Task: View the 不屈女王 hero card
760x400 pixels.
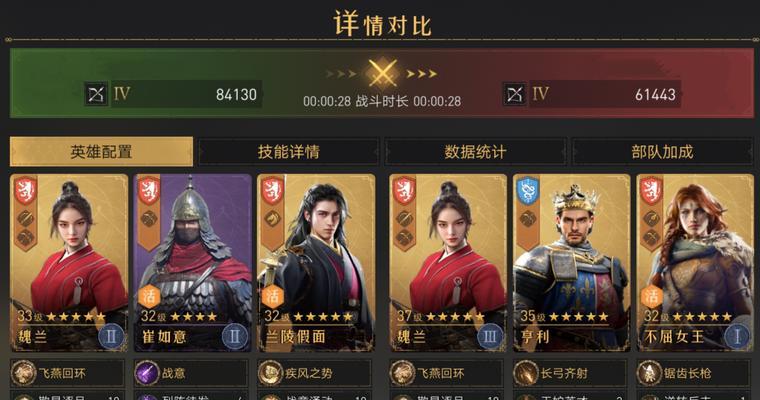Action: point(695,262)
